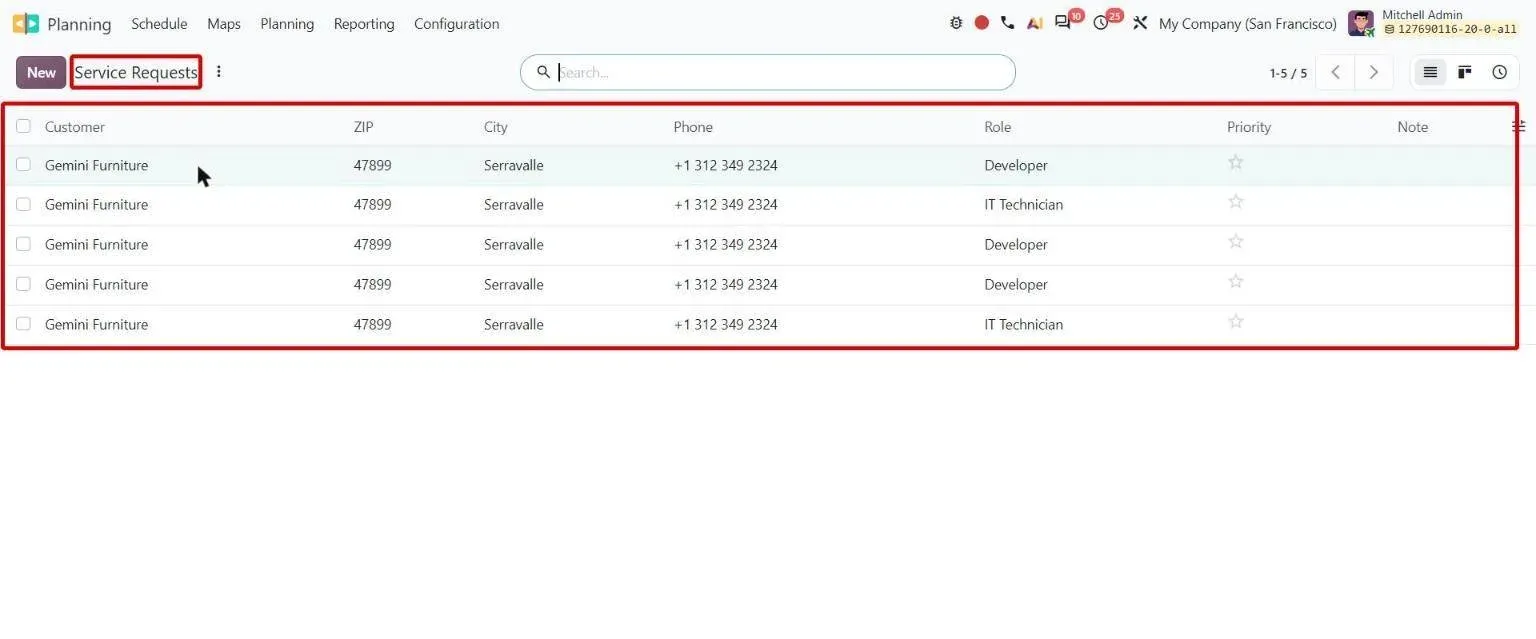Switch to activity view

pyautogui.click(x=1500, y=72)
